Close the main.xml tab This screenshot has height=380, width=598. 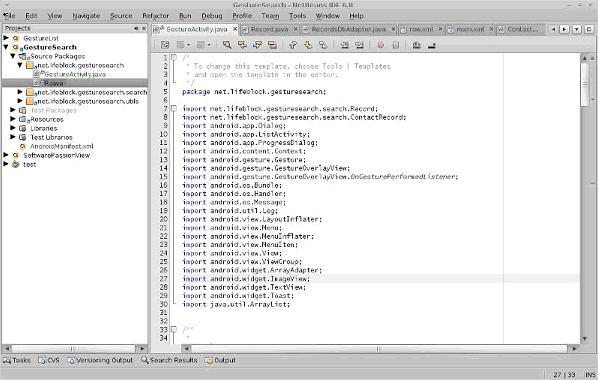[491, 29]
